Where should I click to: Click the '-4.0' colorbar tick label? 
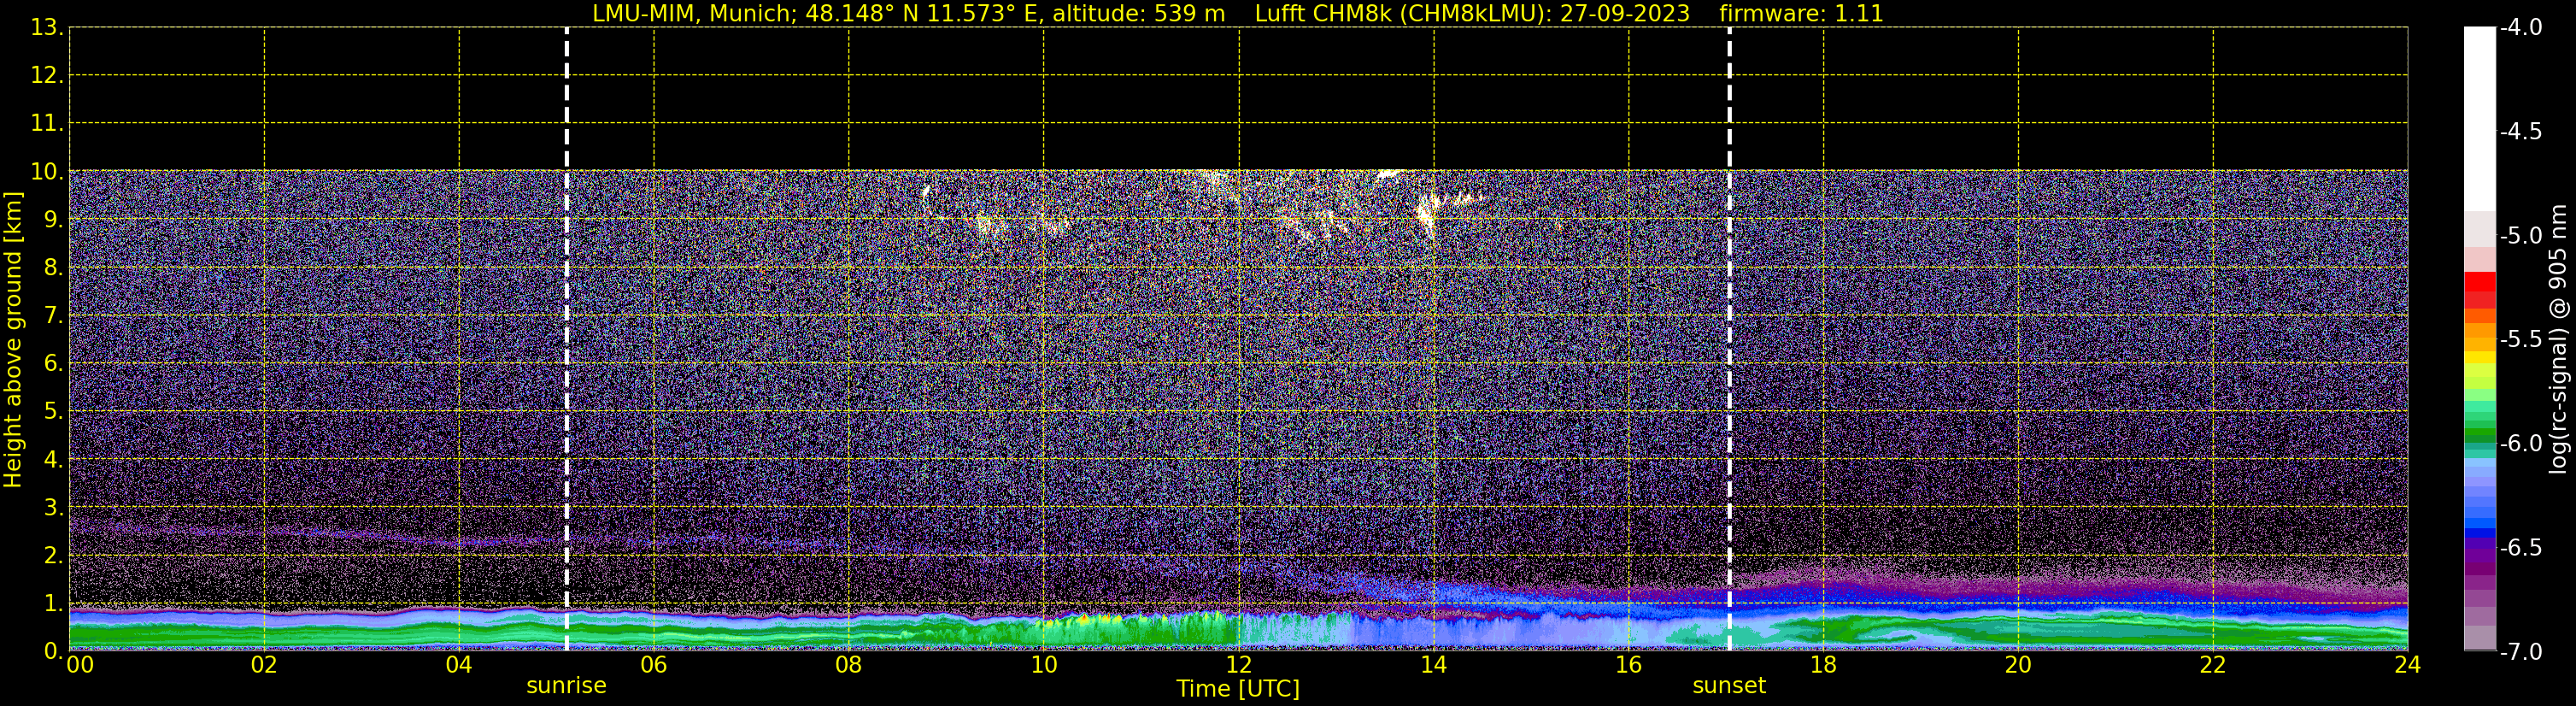coord(2520,27)
